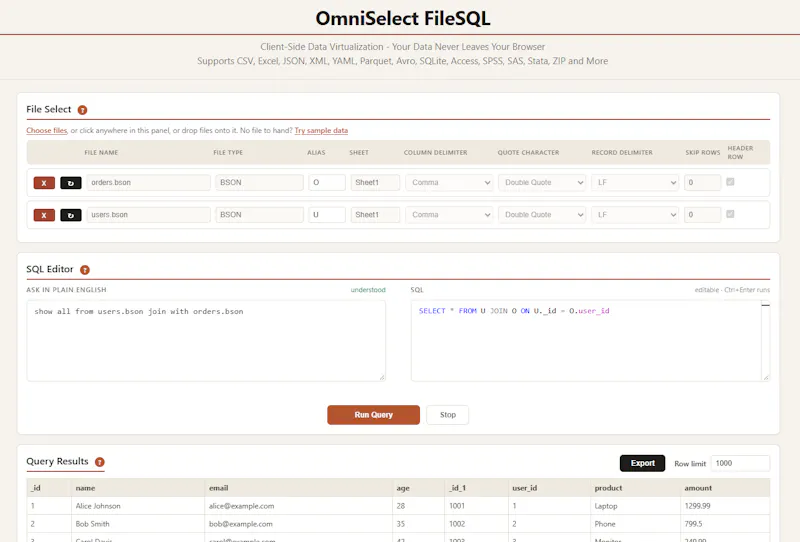Click the OmniSelect FileSQL title
800x542 pixels.
[x=403, y=18]
